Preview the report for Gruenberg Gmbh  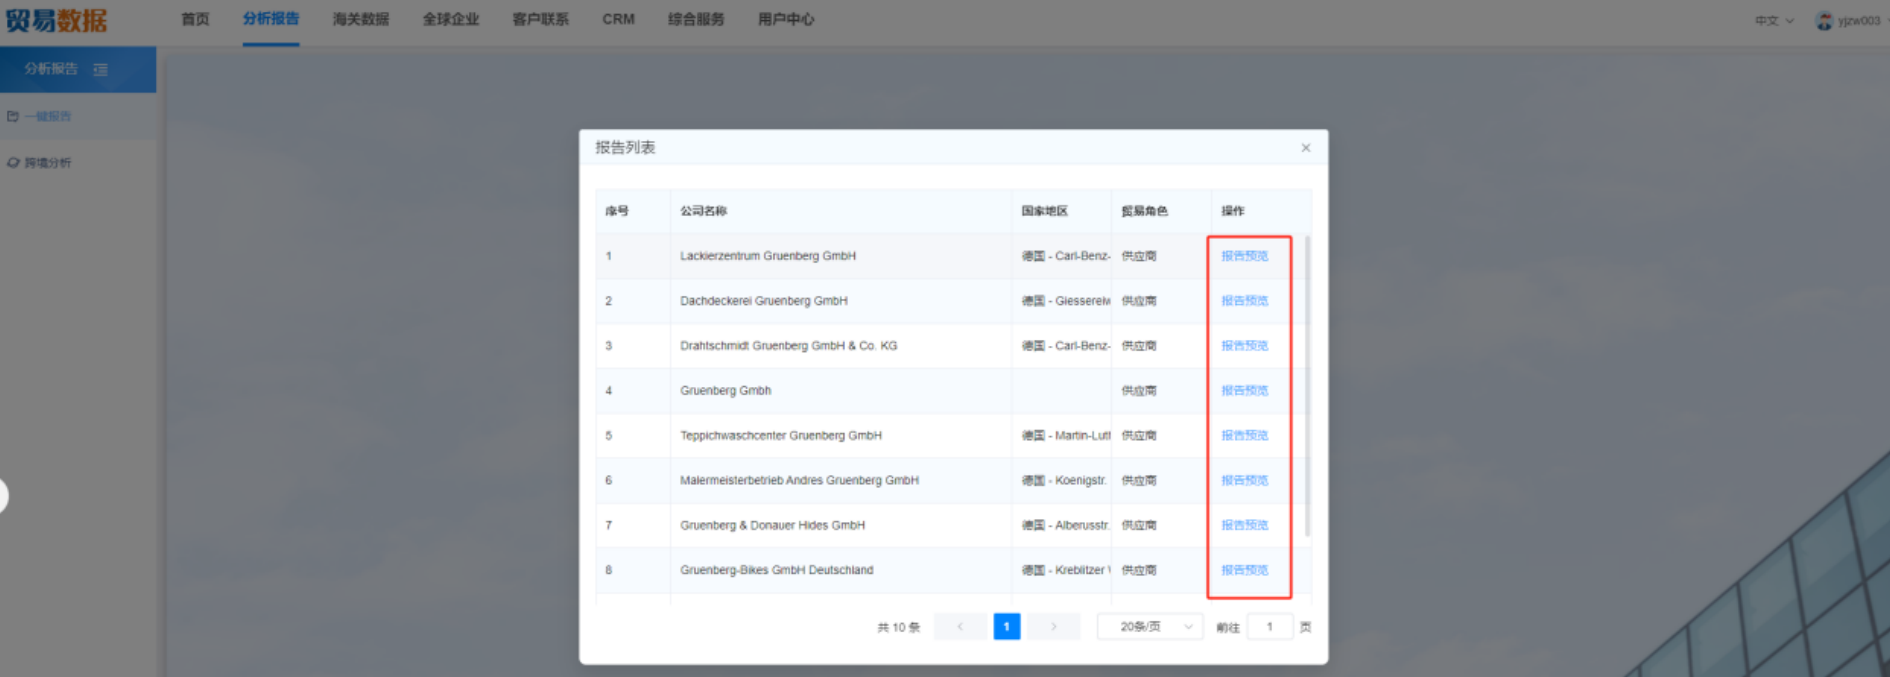[x=1245, y=391]
